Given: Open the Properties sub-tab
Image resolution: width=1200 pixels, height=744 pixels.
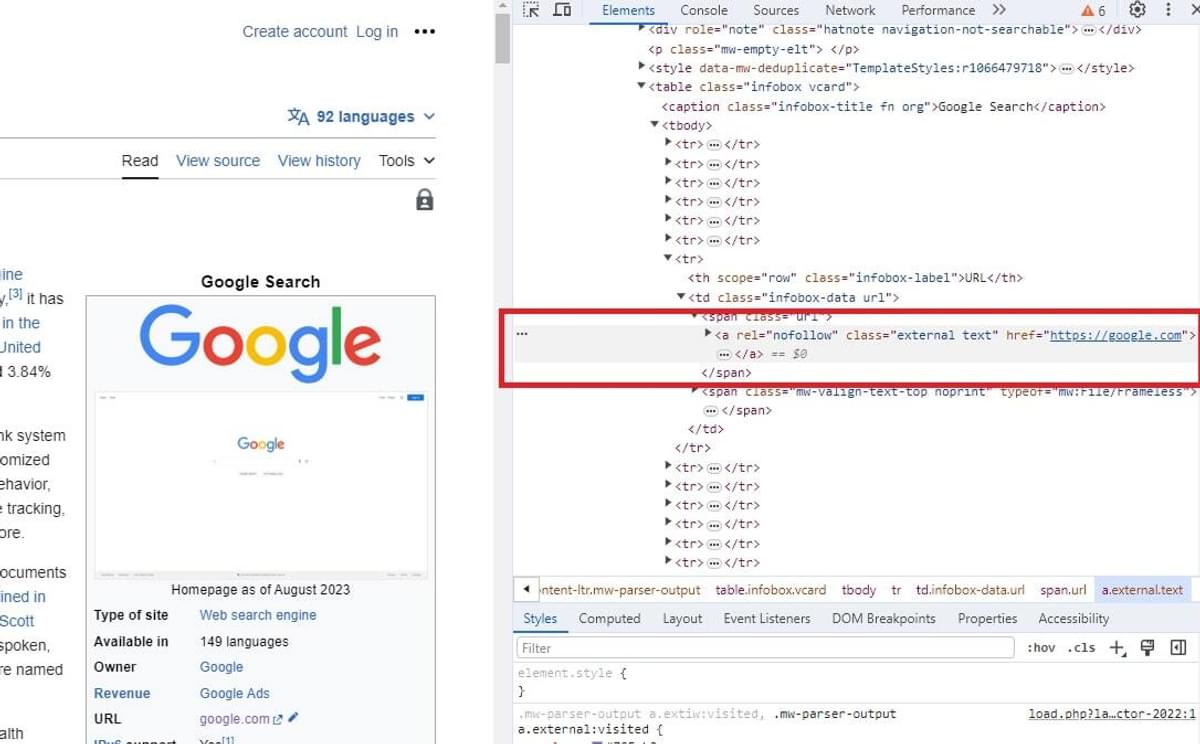Looking at the screenshot, I should [987, 618].
